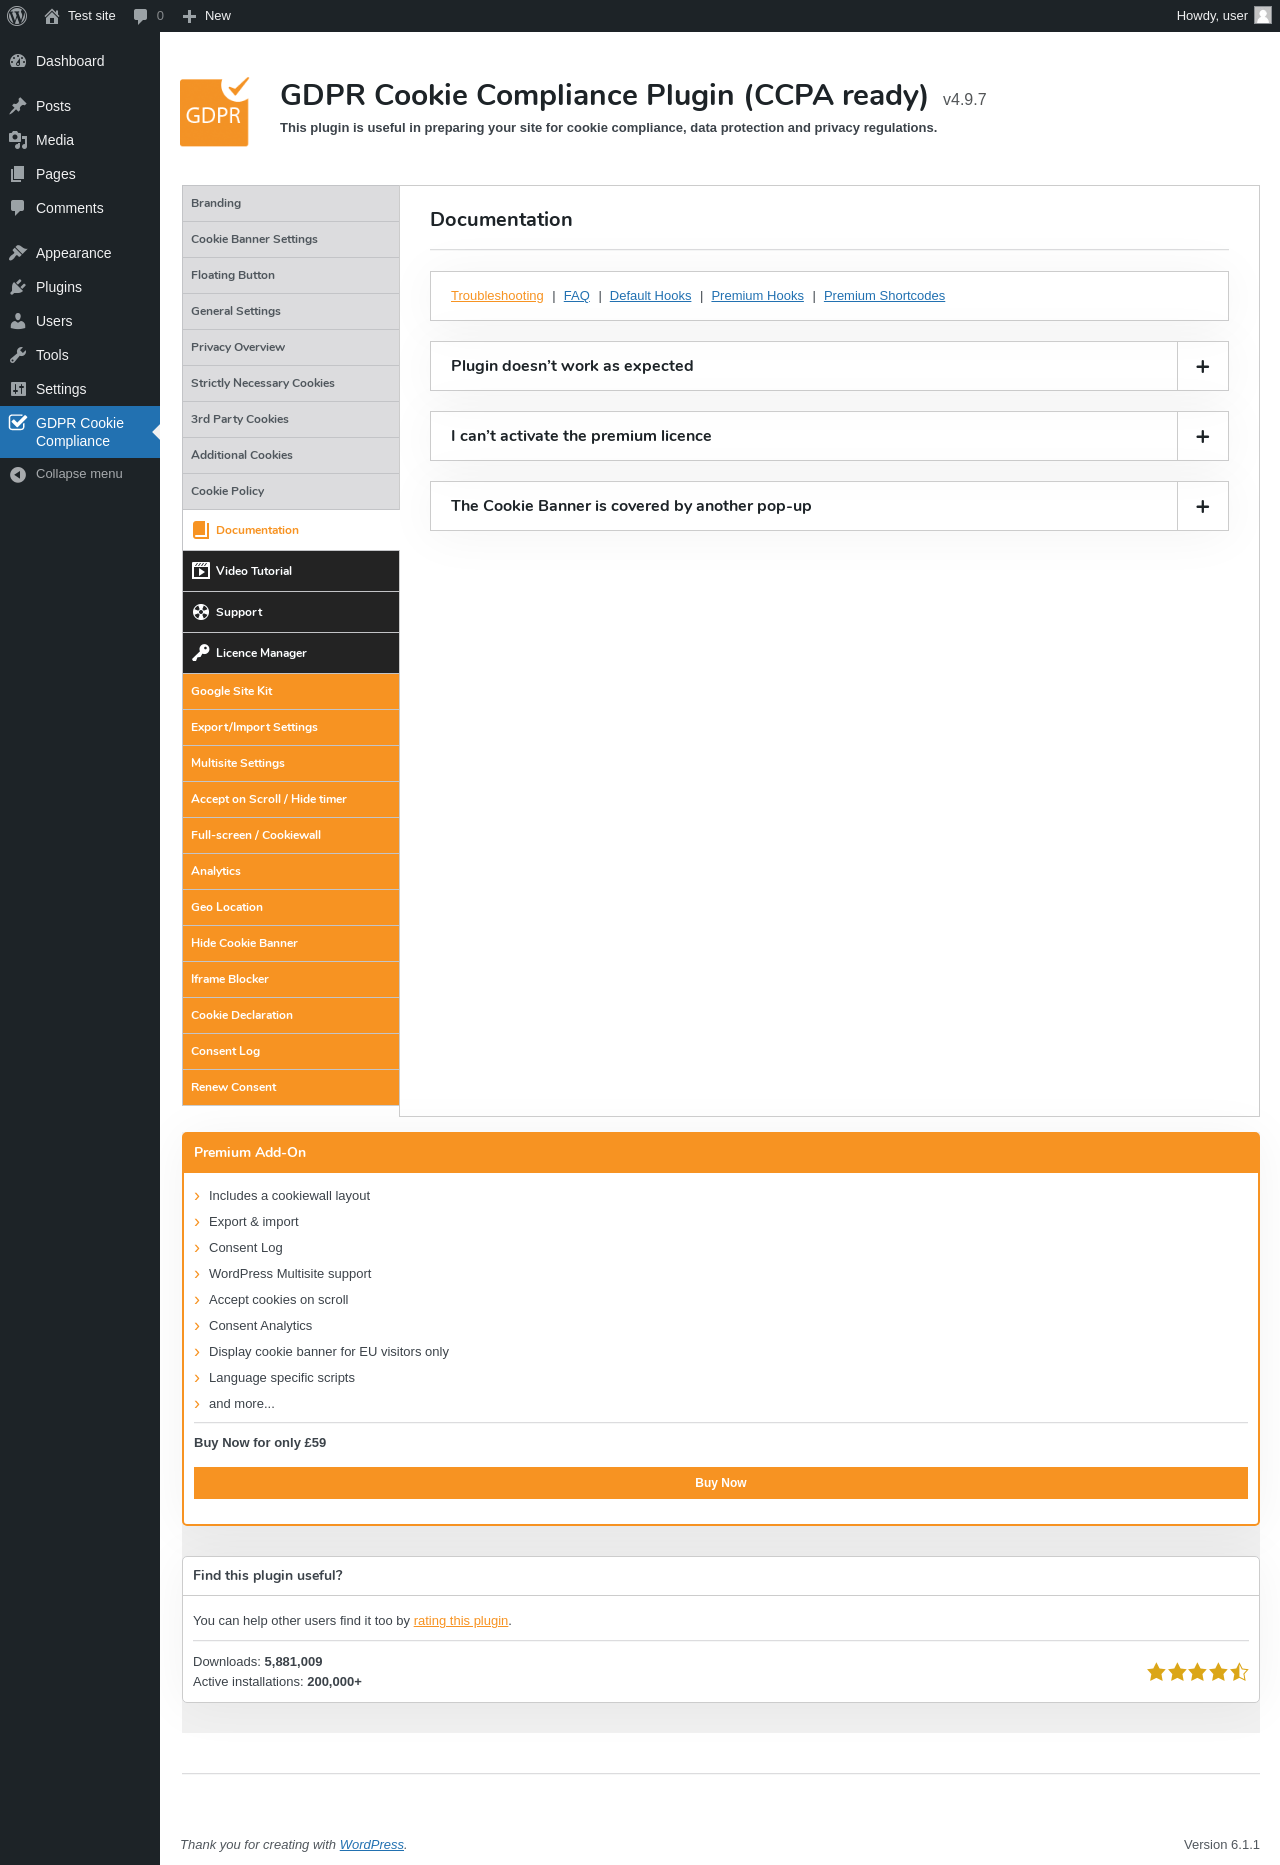Click the WordPress footer link
1280x1865 pixels.
point(372,1845)
